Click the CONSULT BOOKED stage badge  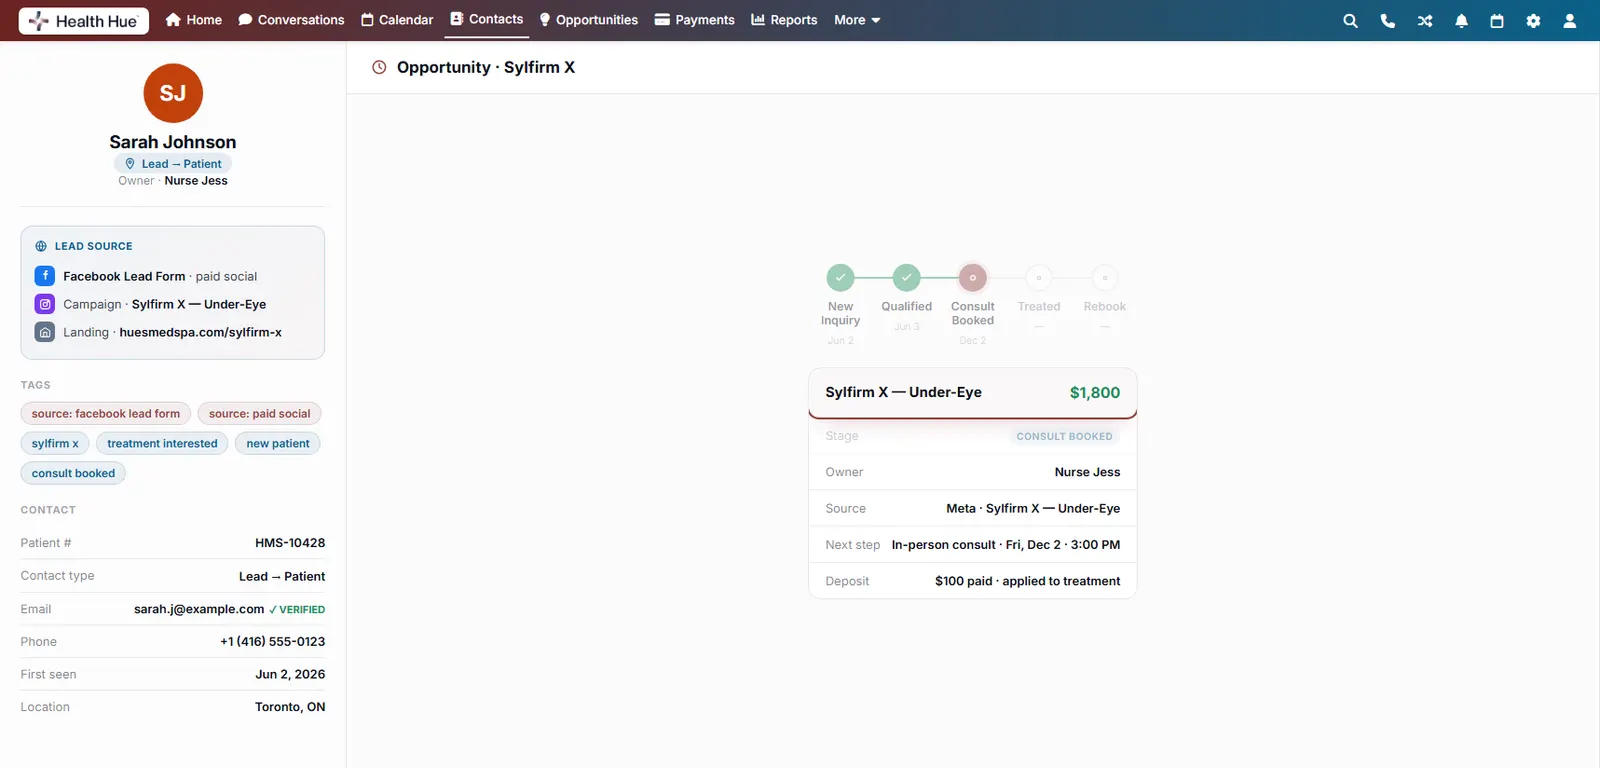[x=1064, y=436]
